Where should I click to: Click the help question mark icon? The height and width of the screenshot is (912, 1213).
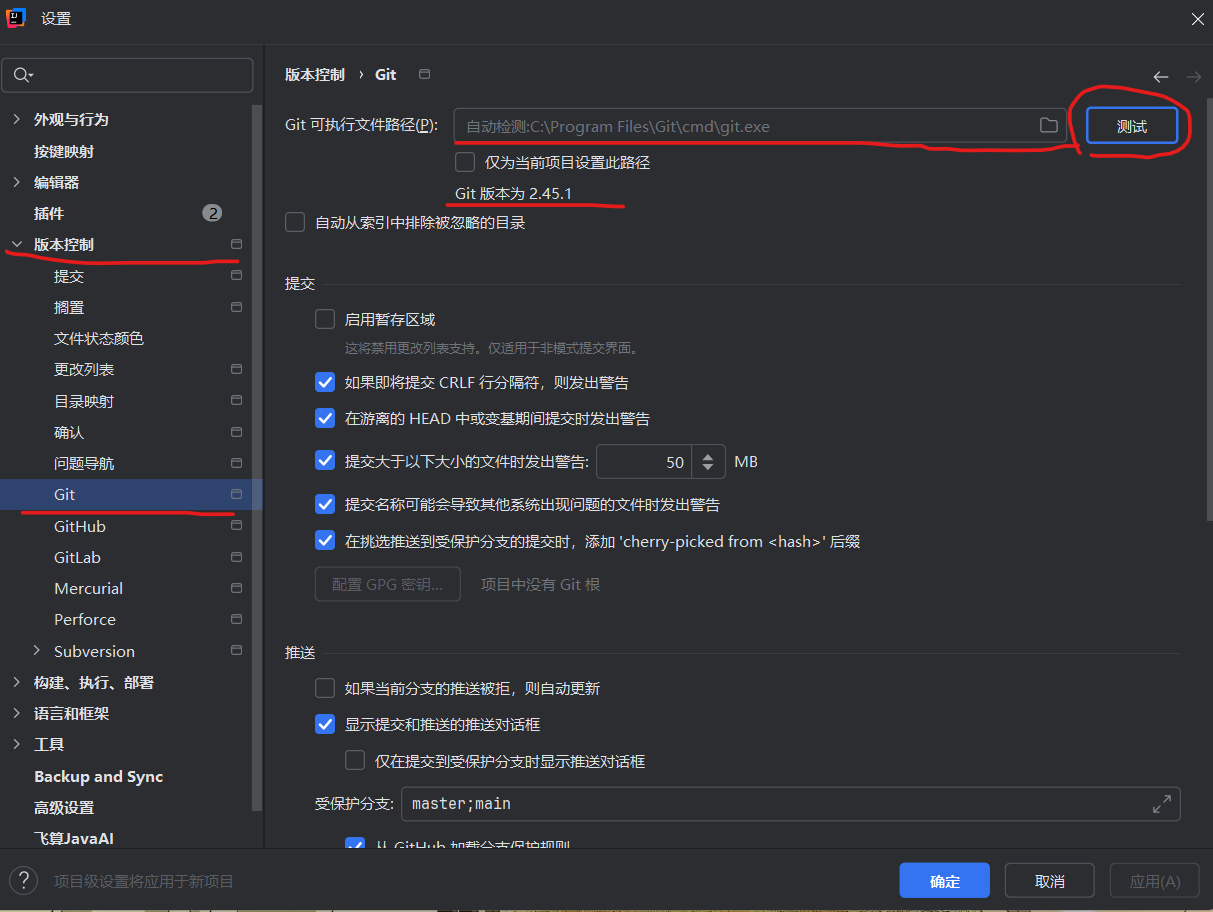pos(22,881)
